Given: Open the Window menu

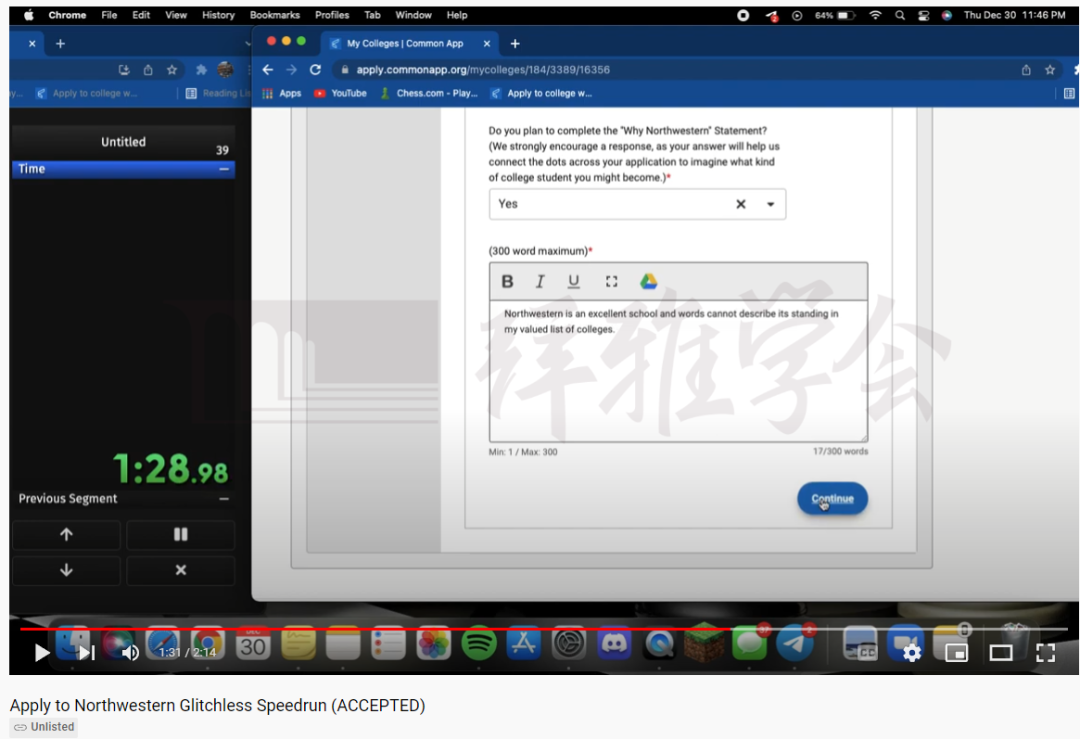Looking at the screenshot, I should pos(413,14).
